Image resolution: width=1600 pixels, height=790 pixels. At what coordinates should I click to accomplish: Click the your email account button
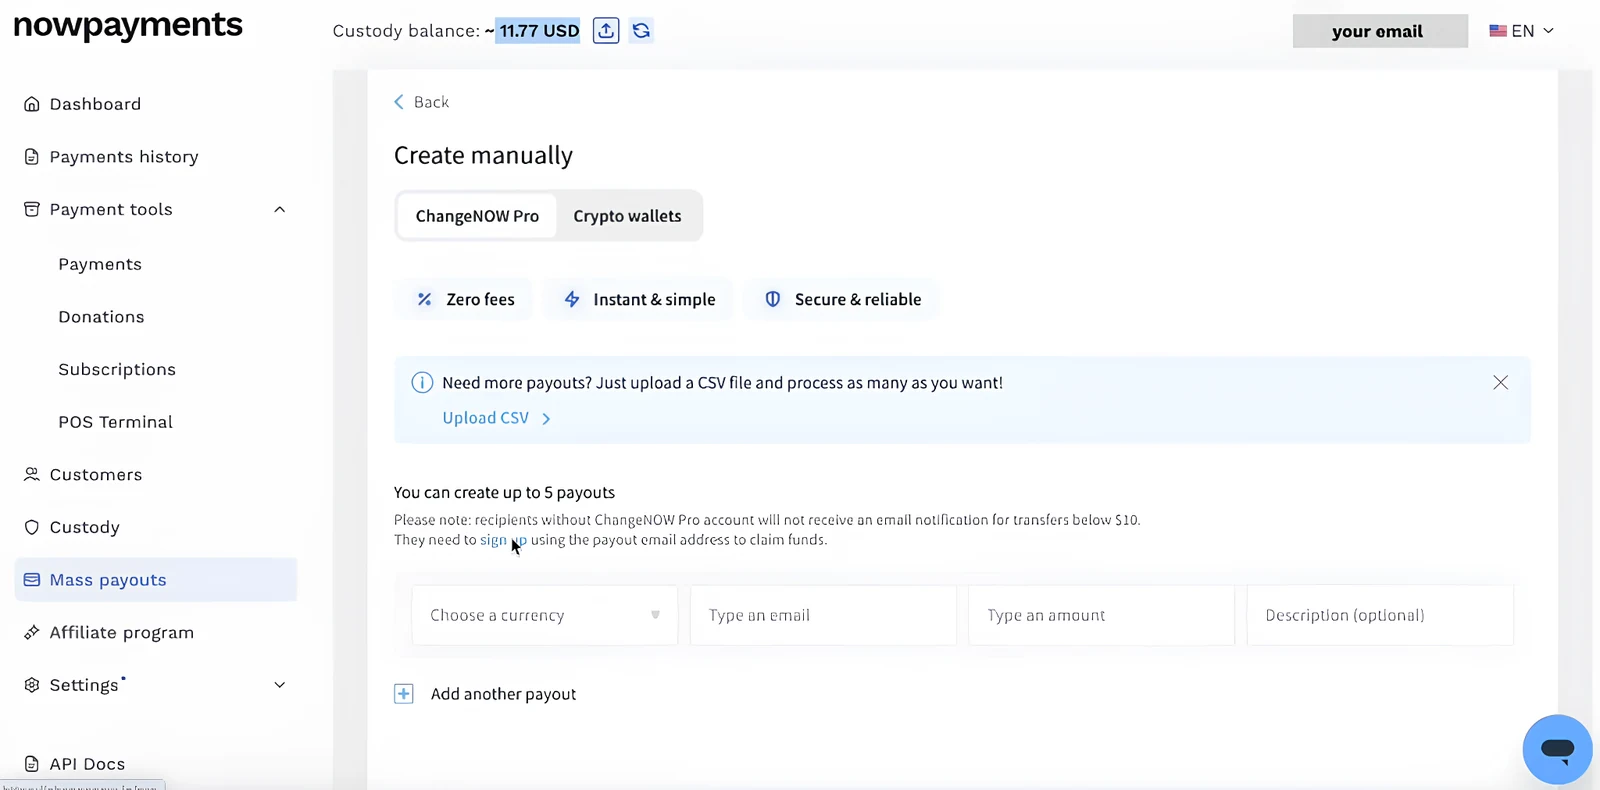1380,31
